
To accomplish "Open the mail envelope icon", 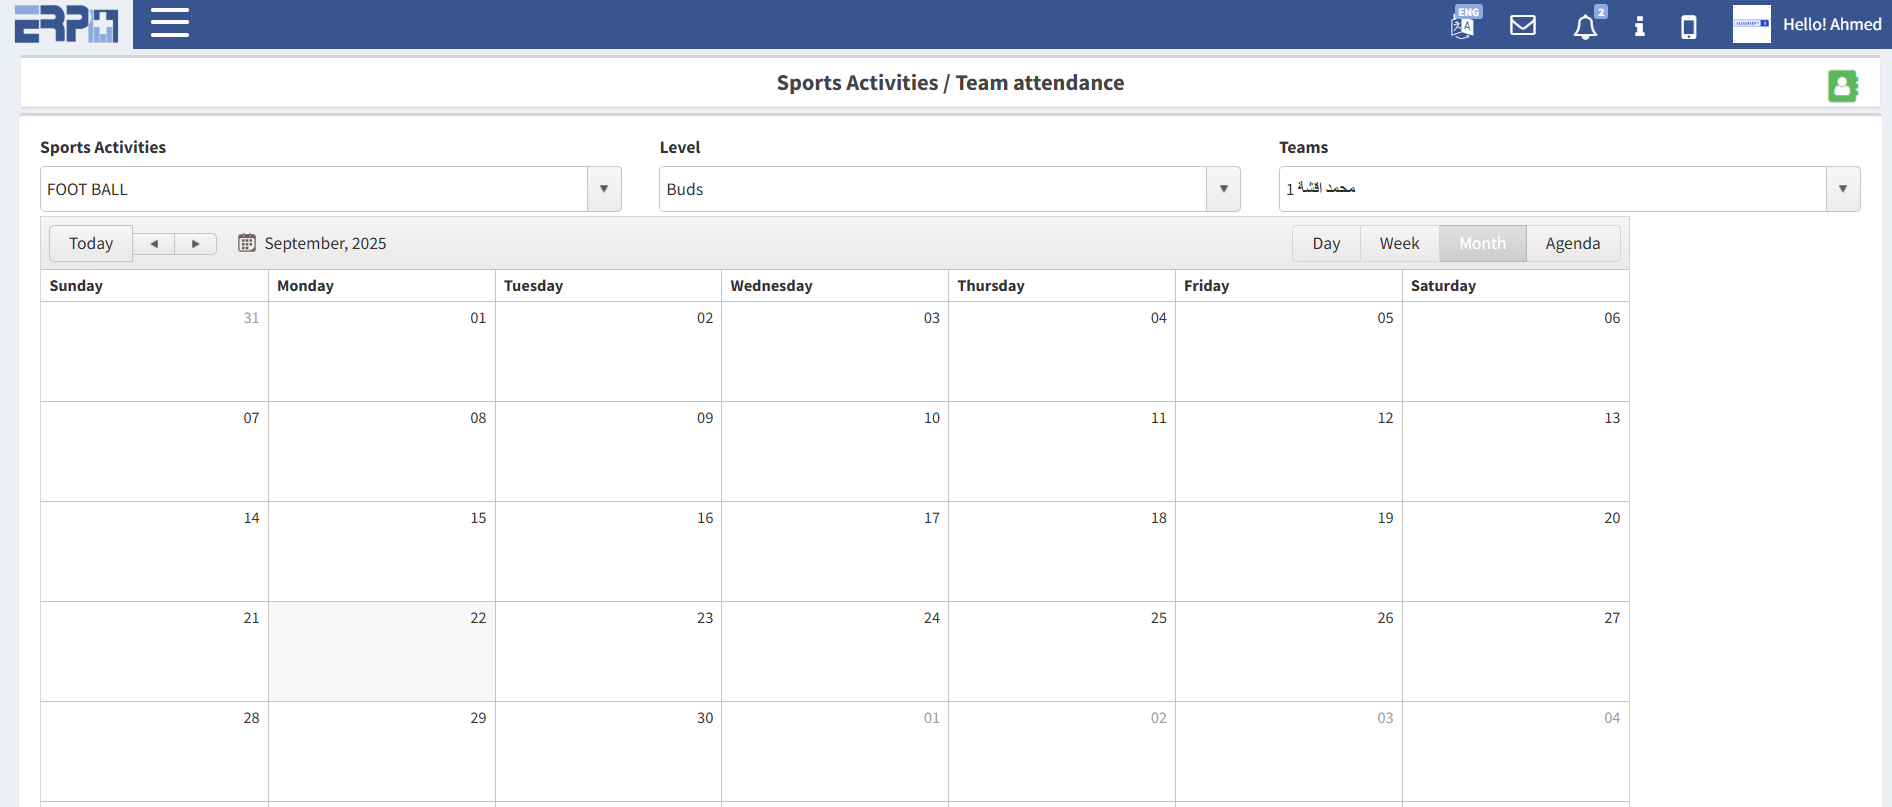I will point(1522,25).
